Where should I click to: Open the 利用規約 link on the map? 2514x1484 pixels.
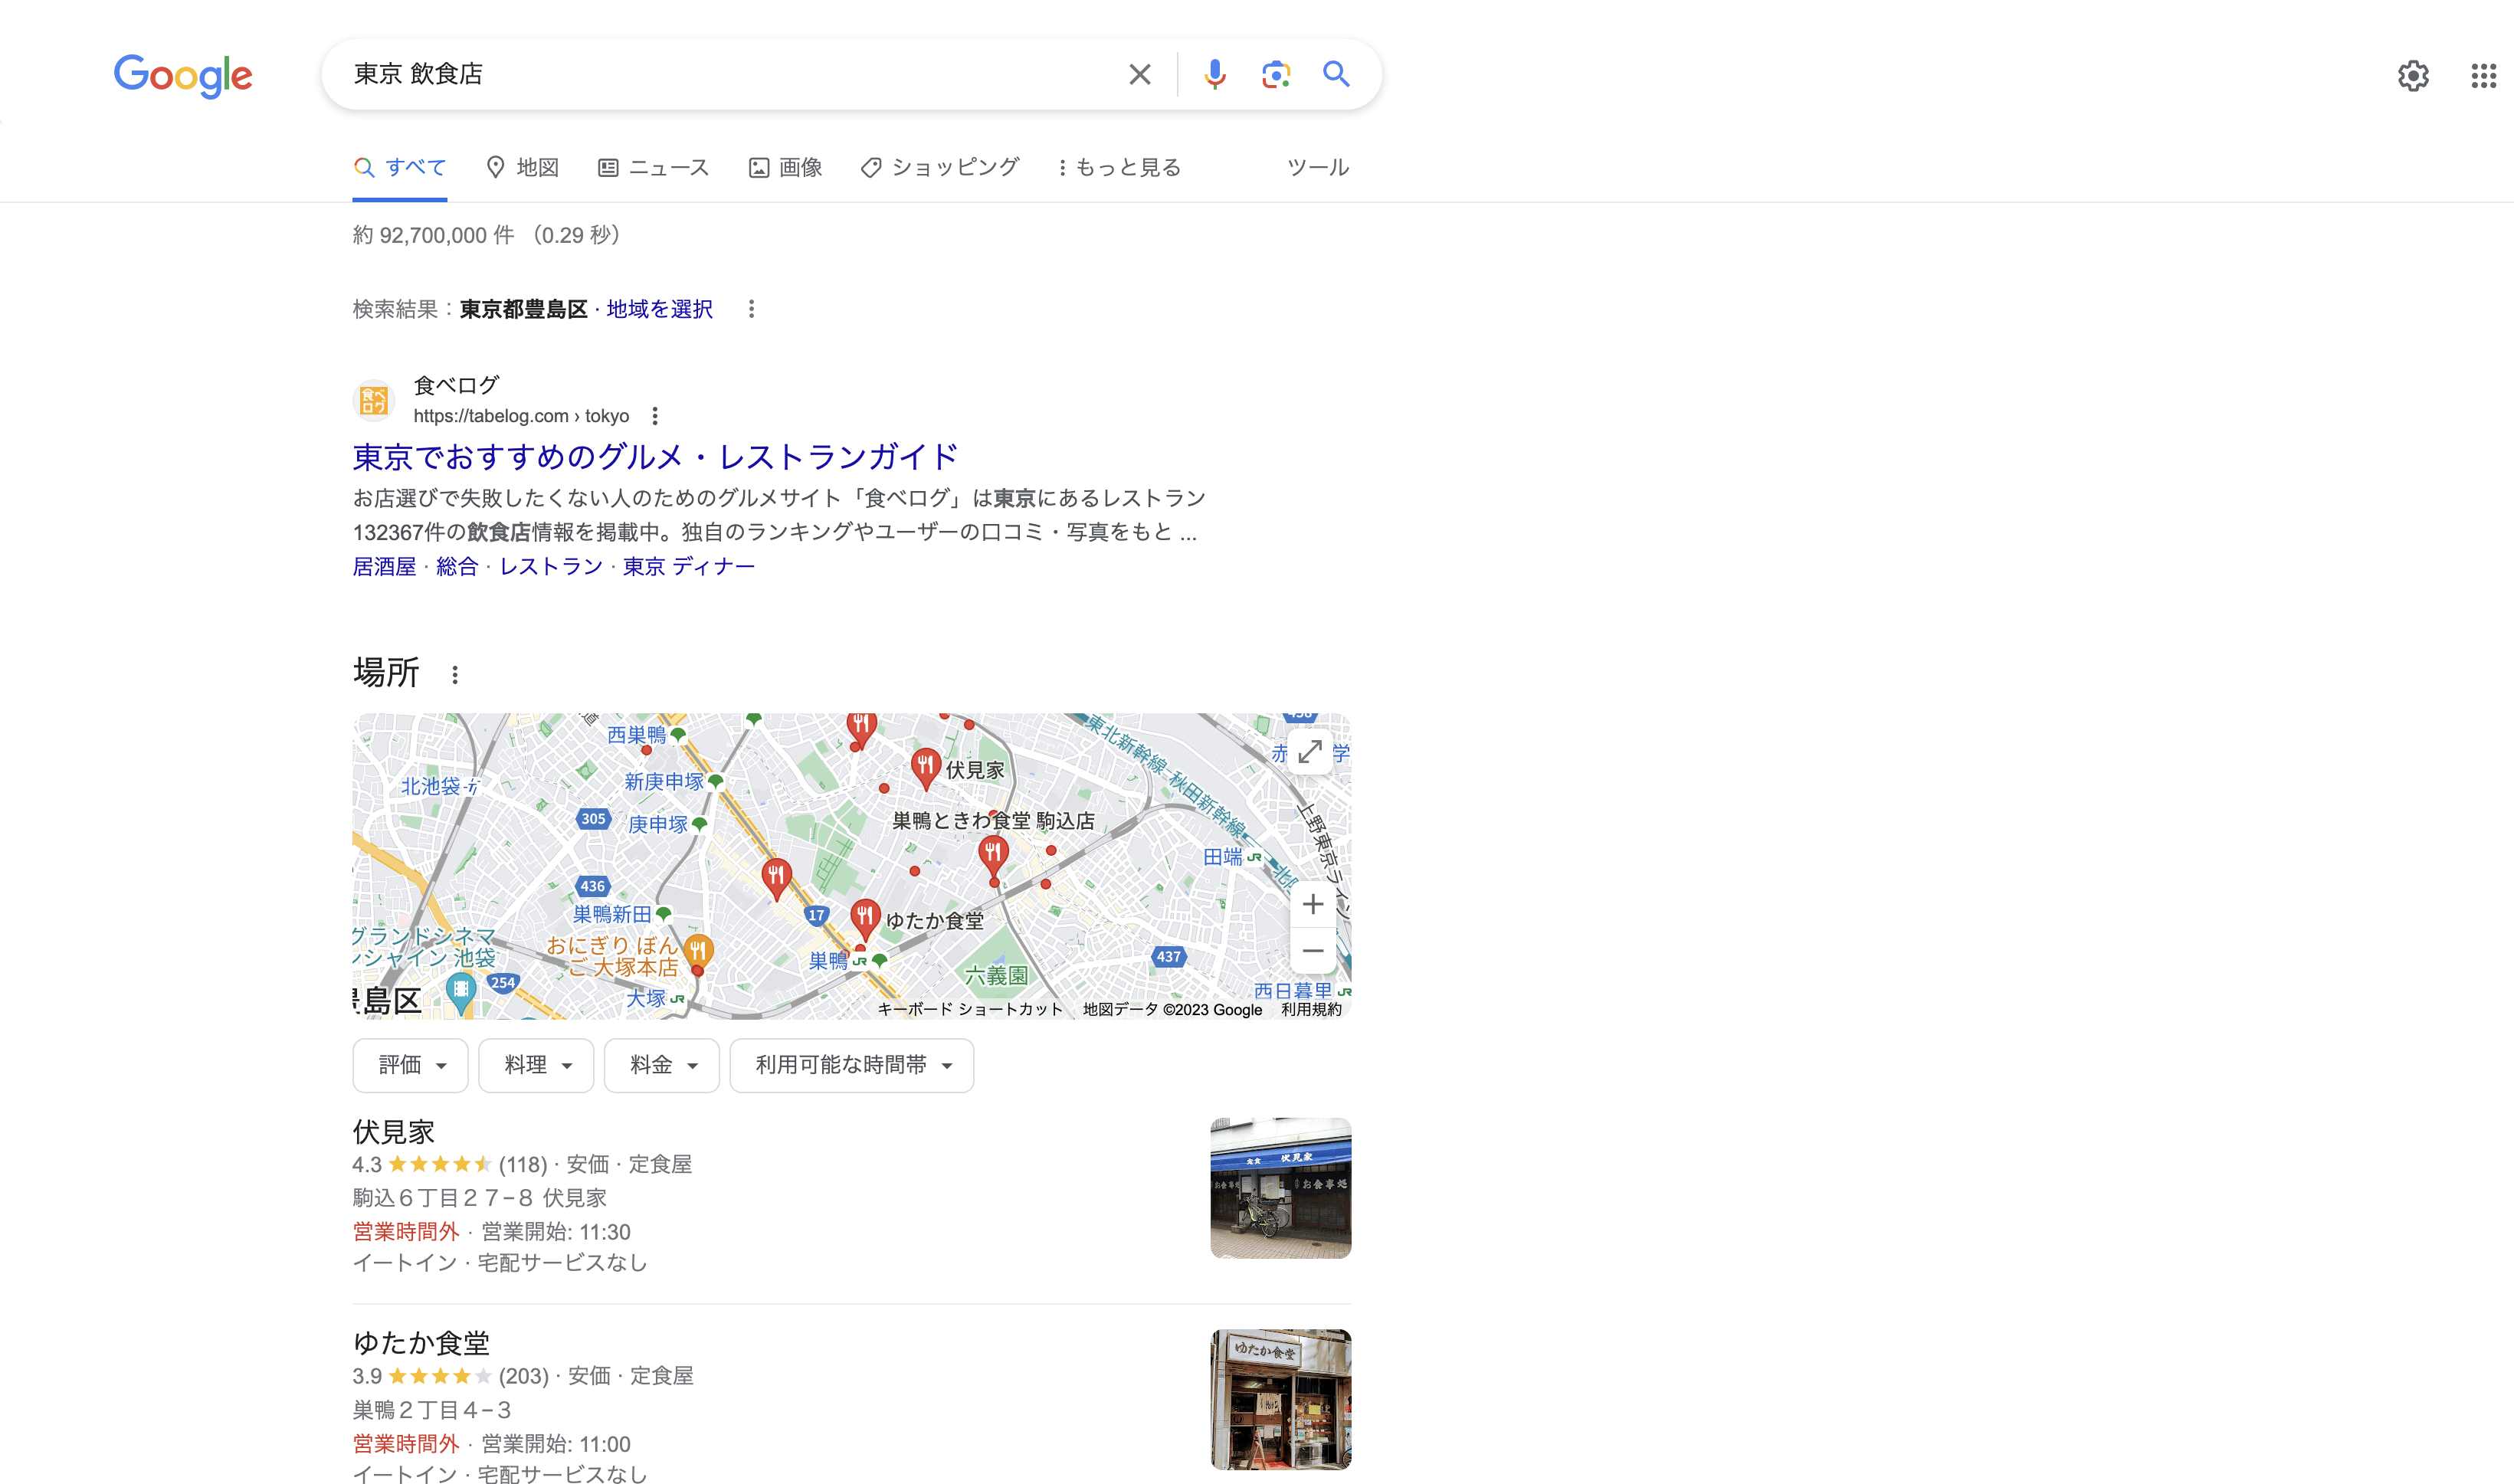1311,1009
